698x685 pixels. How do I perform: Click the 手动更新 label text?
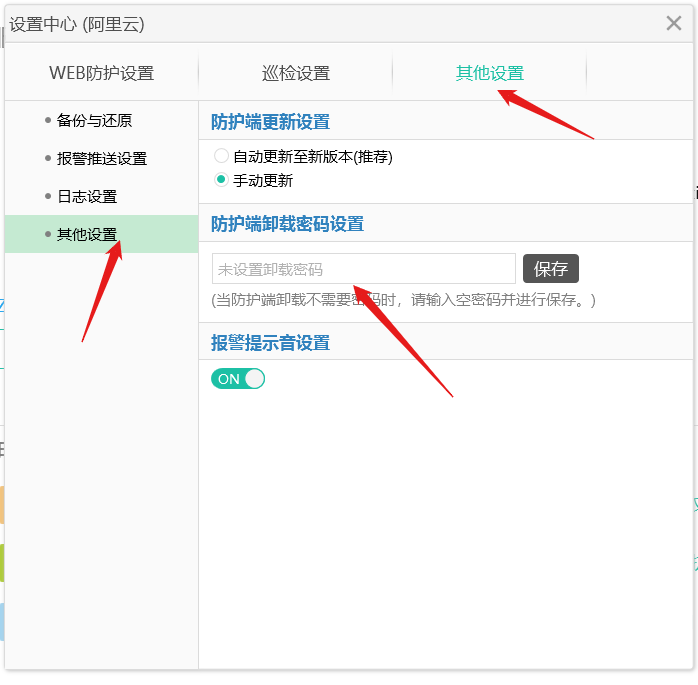263,180
